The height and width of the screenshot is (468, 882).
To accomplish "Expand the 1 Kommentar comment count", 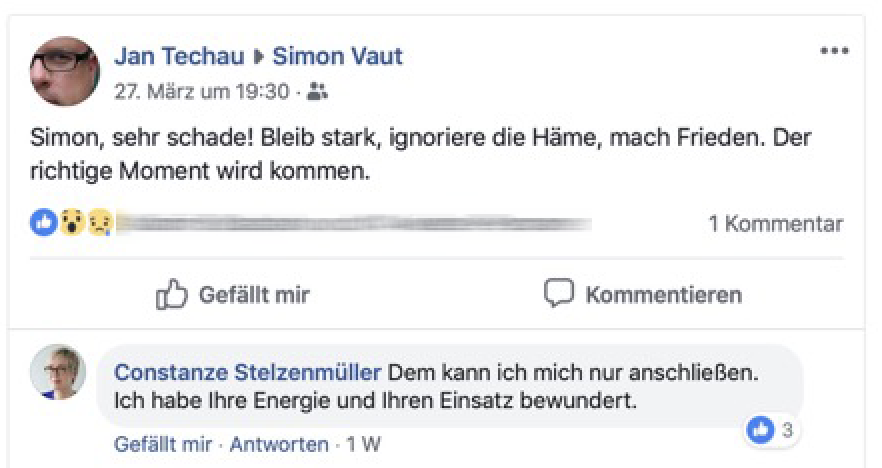I will tap(775, 224).
